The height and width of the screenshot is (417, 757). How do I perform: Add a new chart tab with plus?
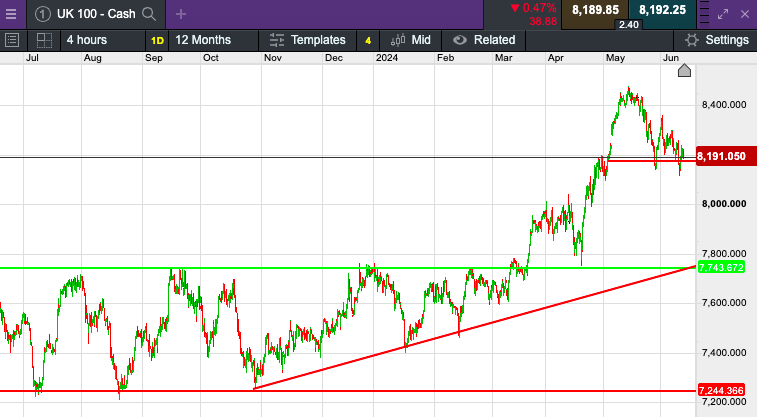point(181,14)
